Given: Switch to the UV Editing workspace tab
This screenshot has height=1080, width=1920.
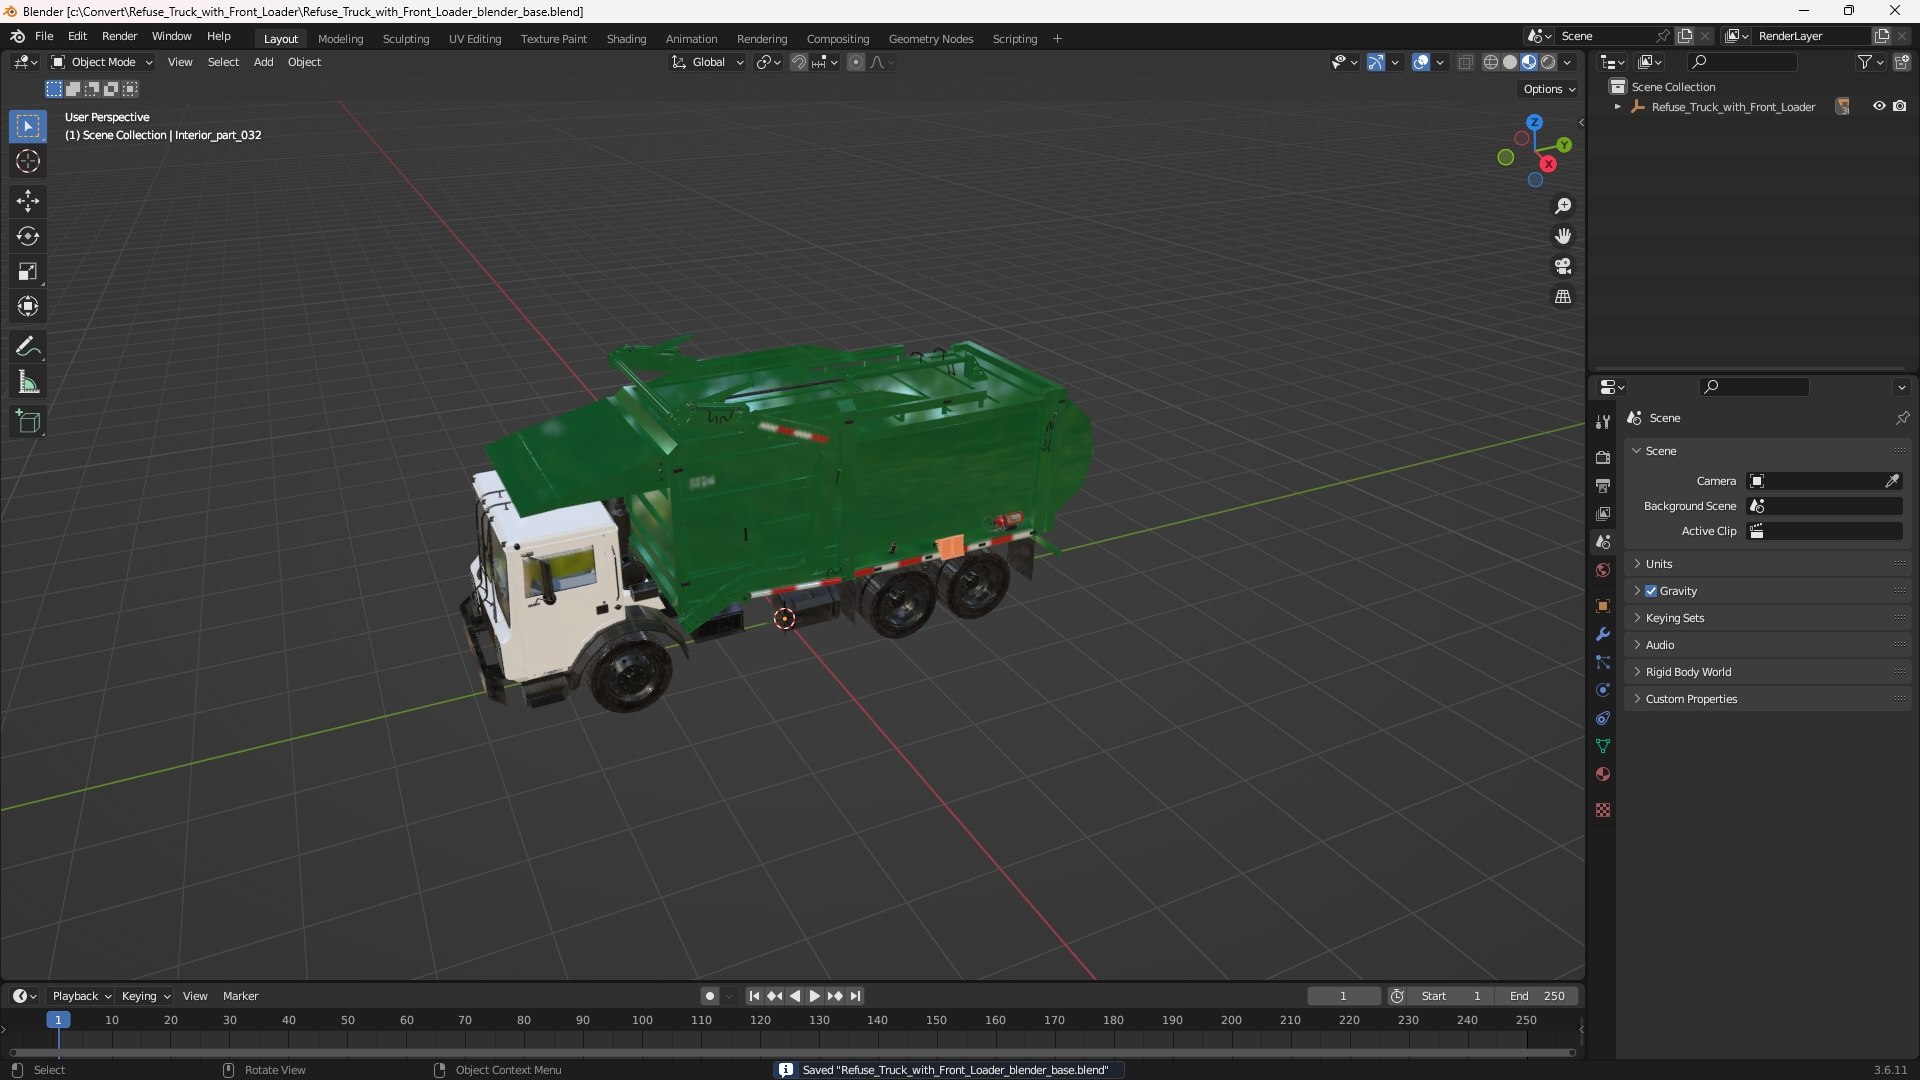Looking at the screenshot, I should tap(474, 39).
